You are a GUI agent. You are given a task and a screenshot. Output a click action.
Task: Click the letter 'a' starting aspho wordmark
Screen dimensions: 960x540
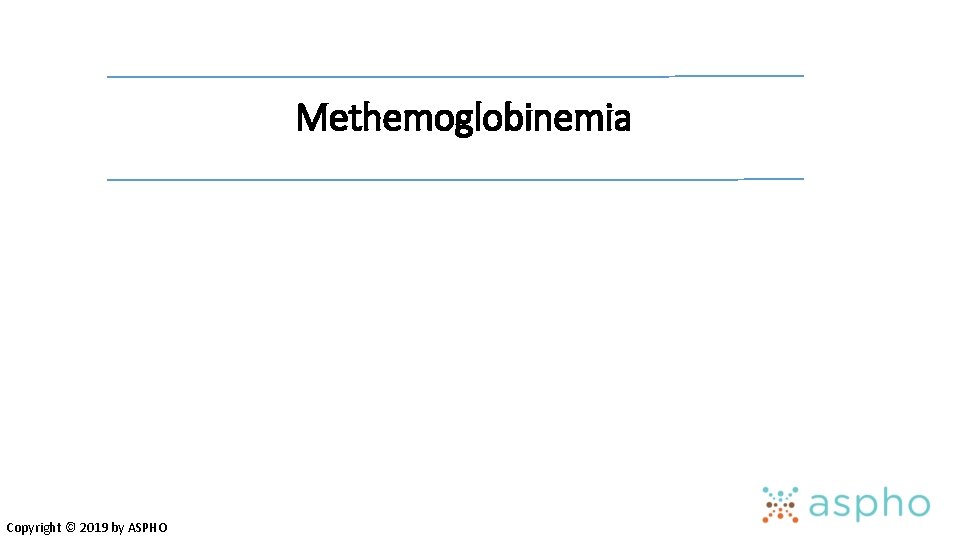click(820, 507)
